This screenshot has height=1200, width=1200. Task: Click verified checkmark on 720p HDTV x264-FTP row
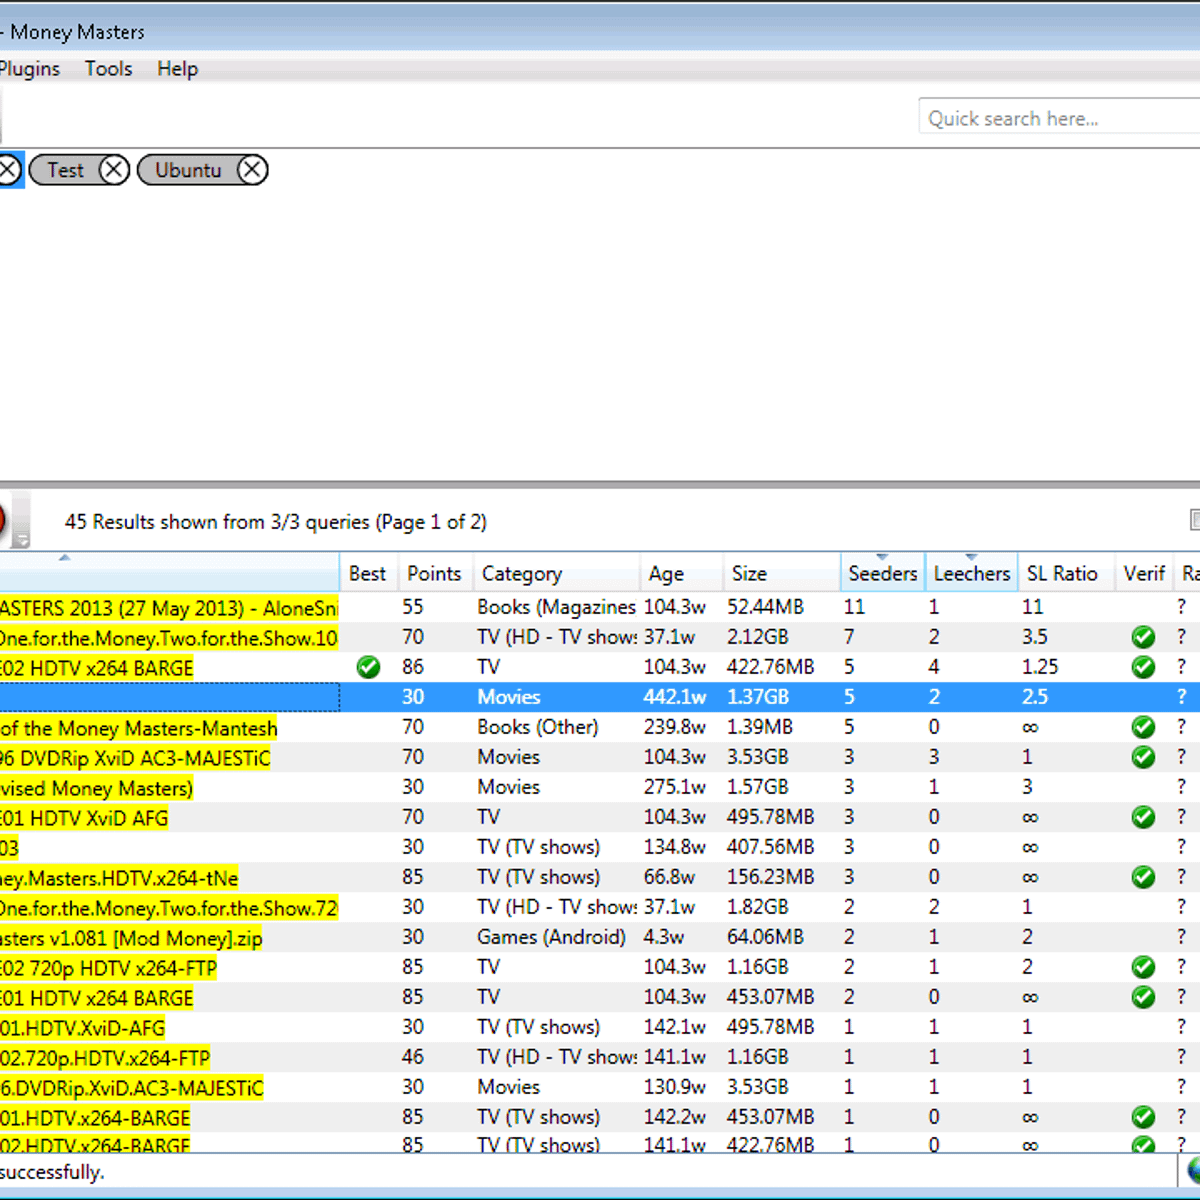coord(1143,967)
